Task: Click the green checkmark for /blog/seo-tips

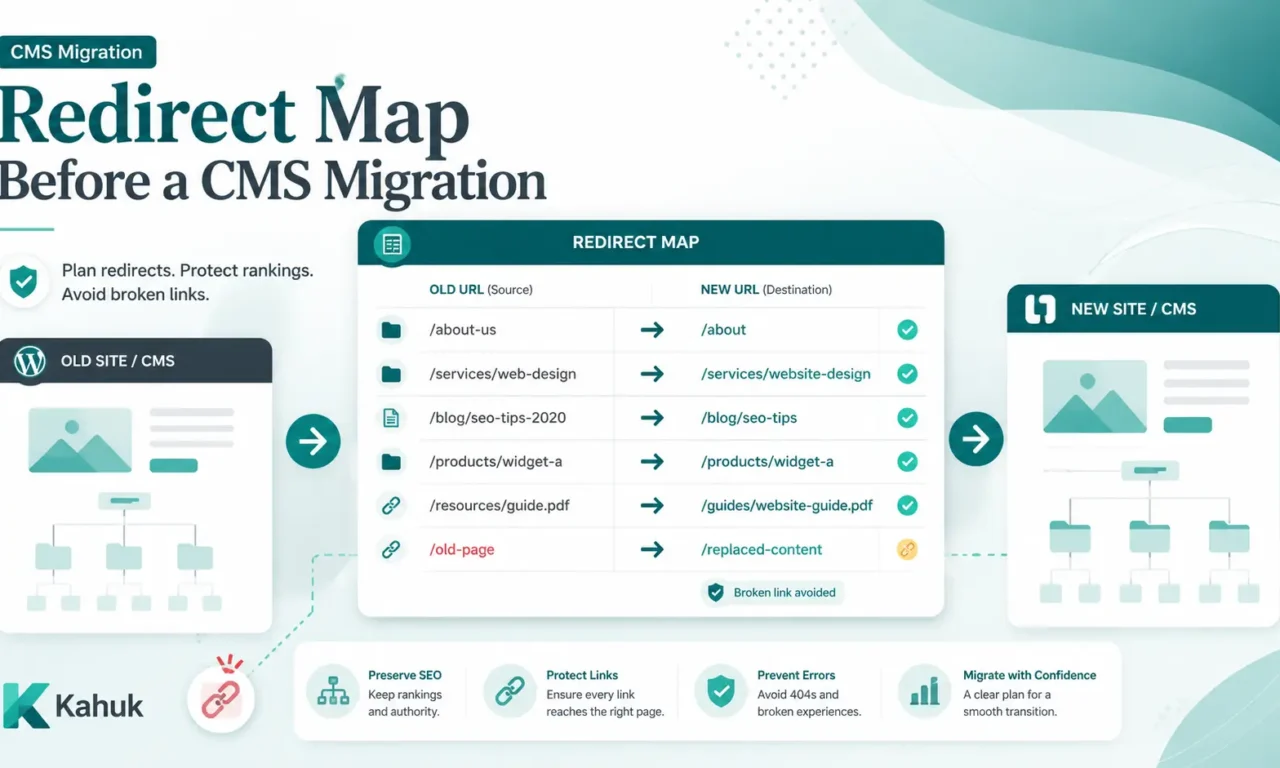Action: click(x=907, y=418)
